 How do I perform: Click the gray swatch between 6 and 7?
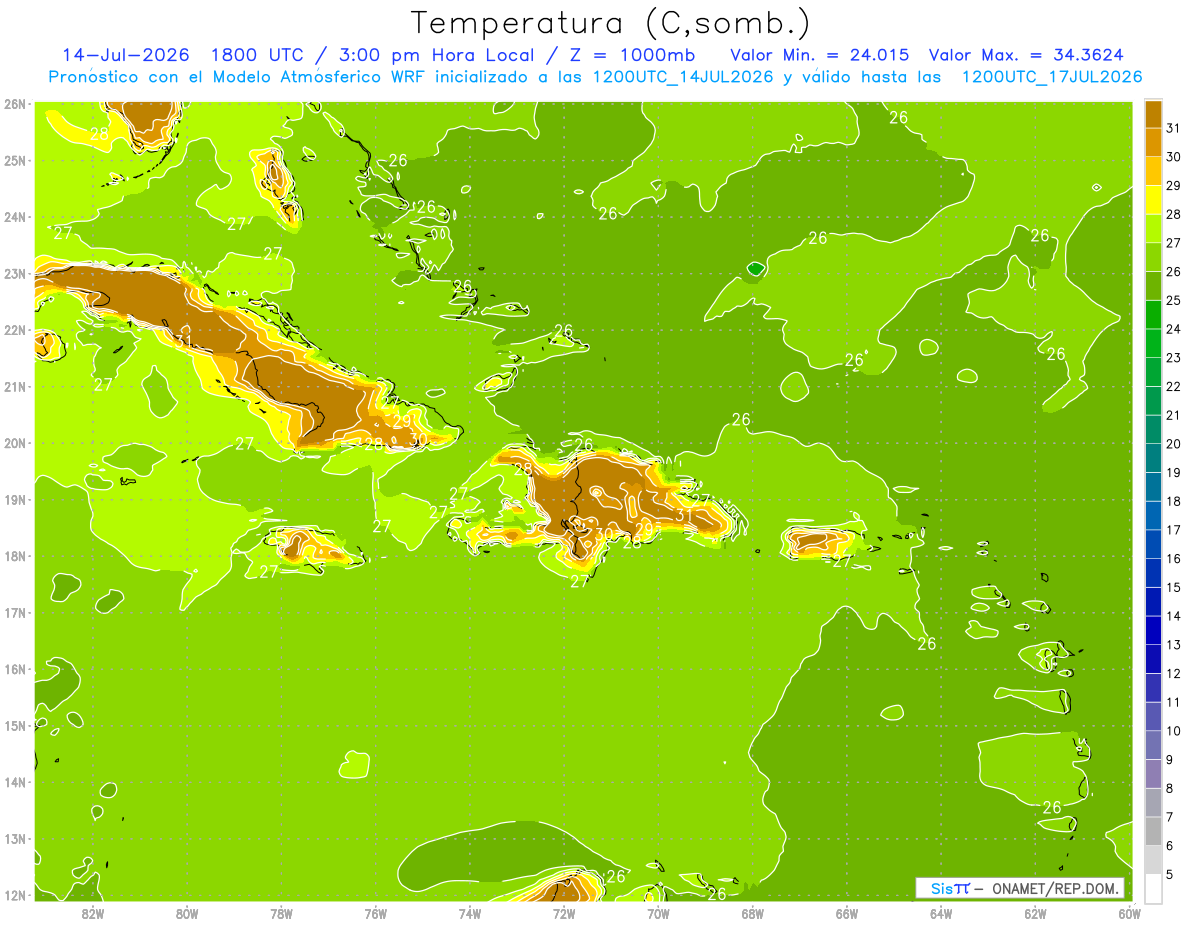click(x=1153, y=831)
